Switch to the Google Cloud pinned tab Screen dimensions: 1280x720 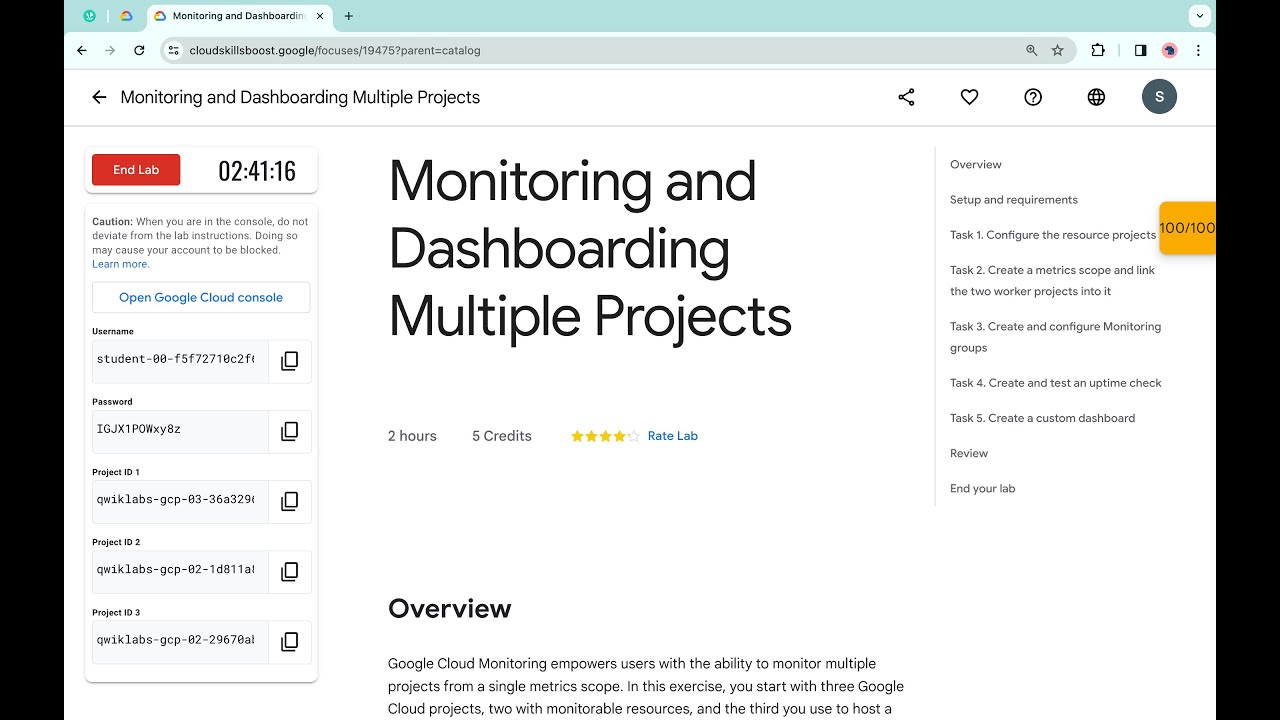(126, 16)
